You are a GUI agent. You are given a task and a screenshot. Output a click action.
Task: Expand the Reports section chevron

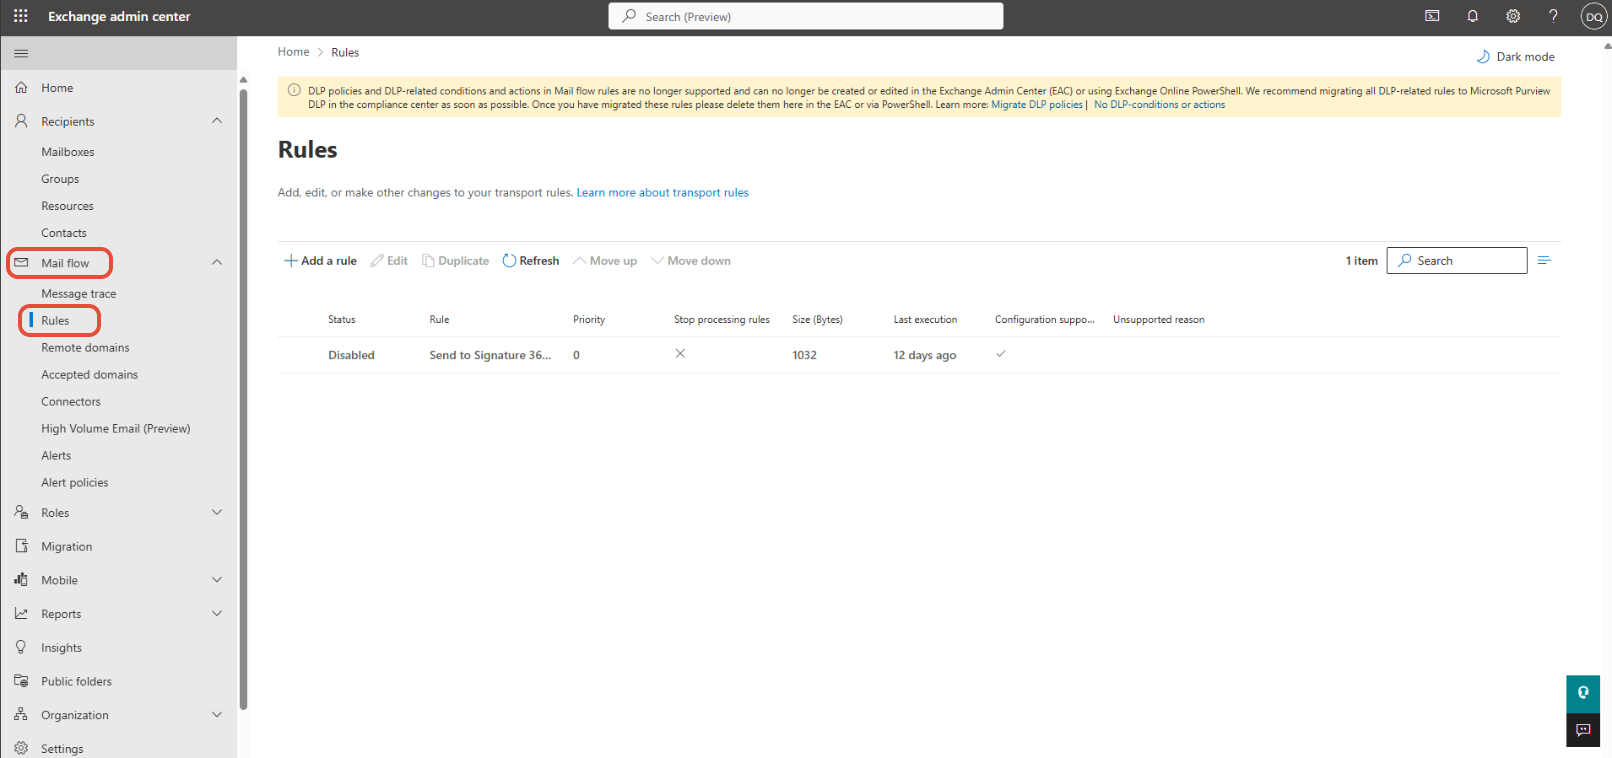click(217, 614)
